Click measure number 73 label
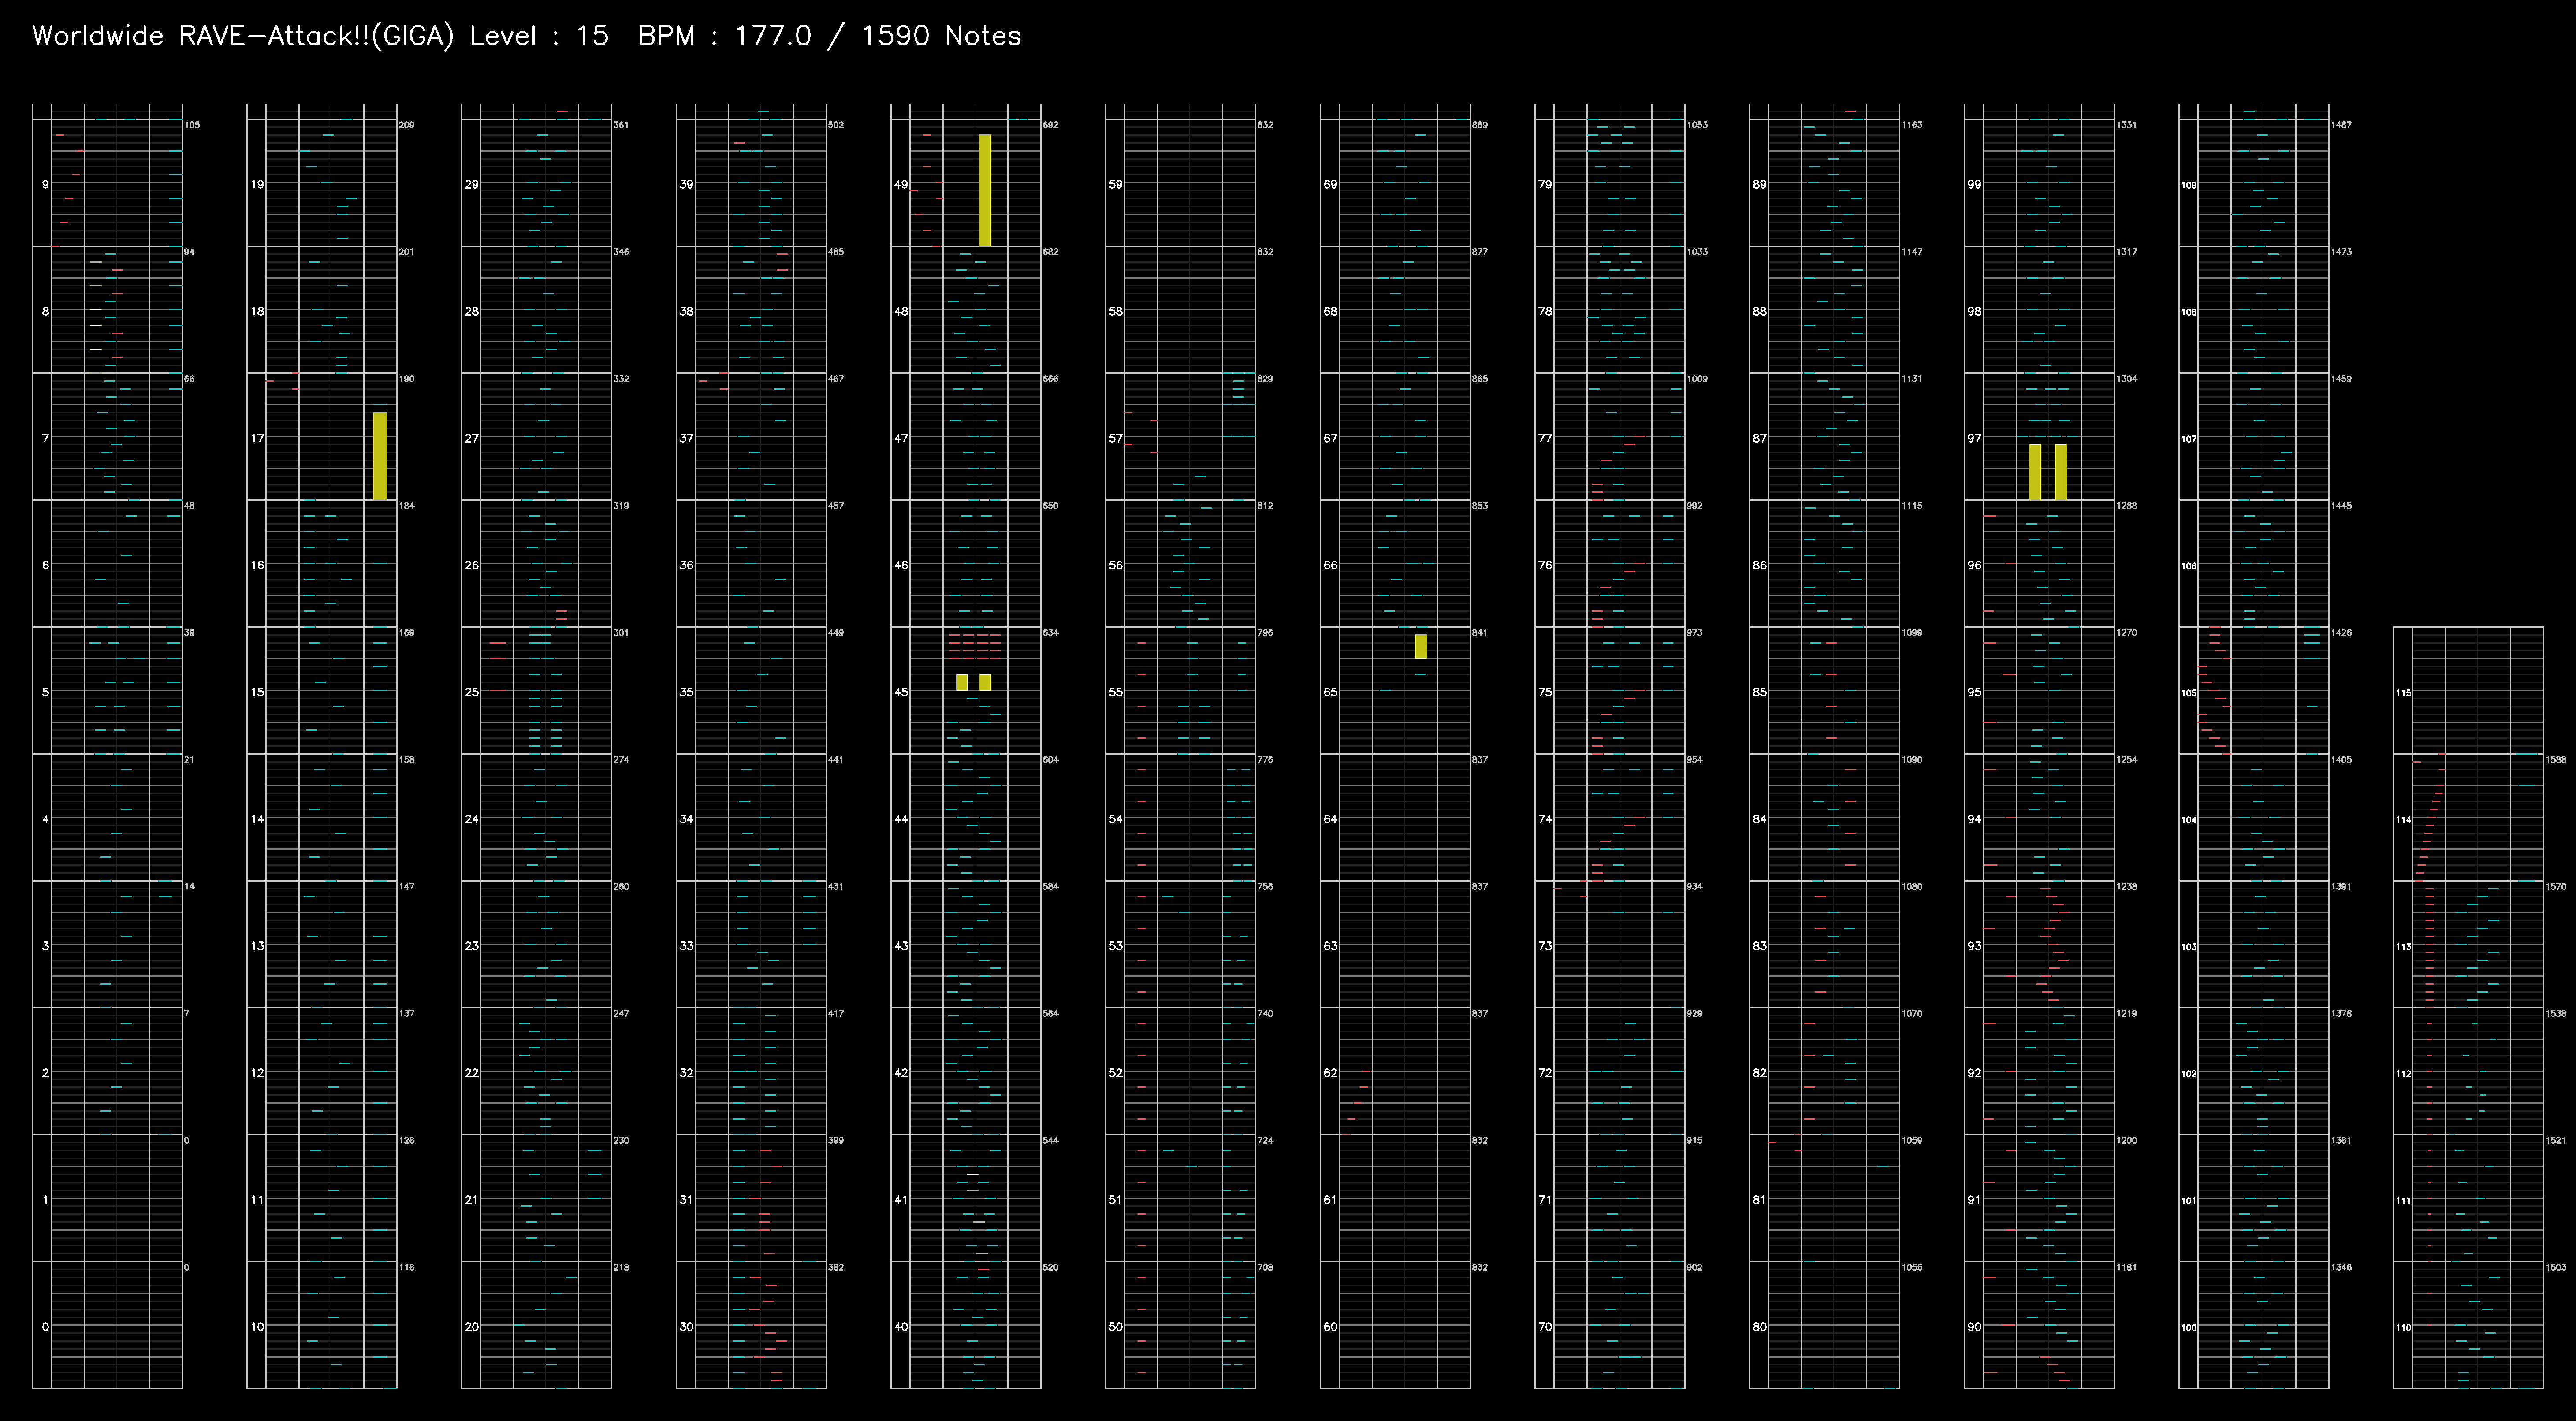Image resolution: width=2576 pixels, height=1421 pixels. point(1545,946)
